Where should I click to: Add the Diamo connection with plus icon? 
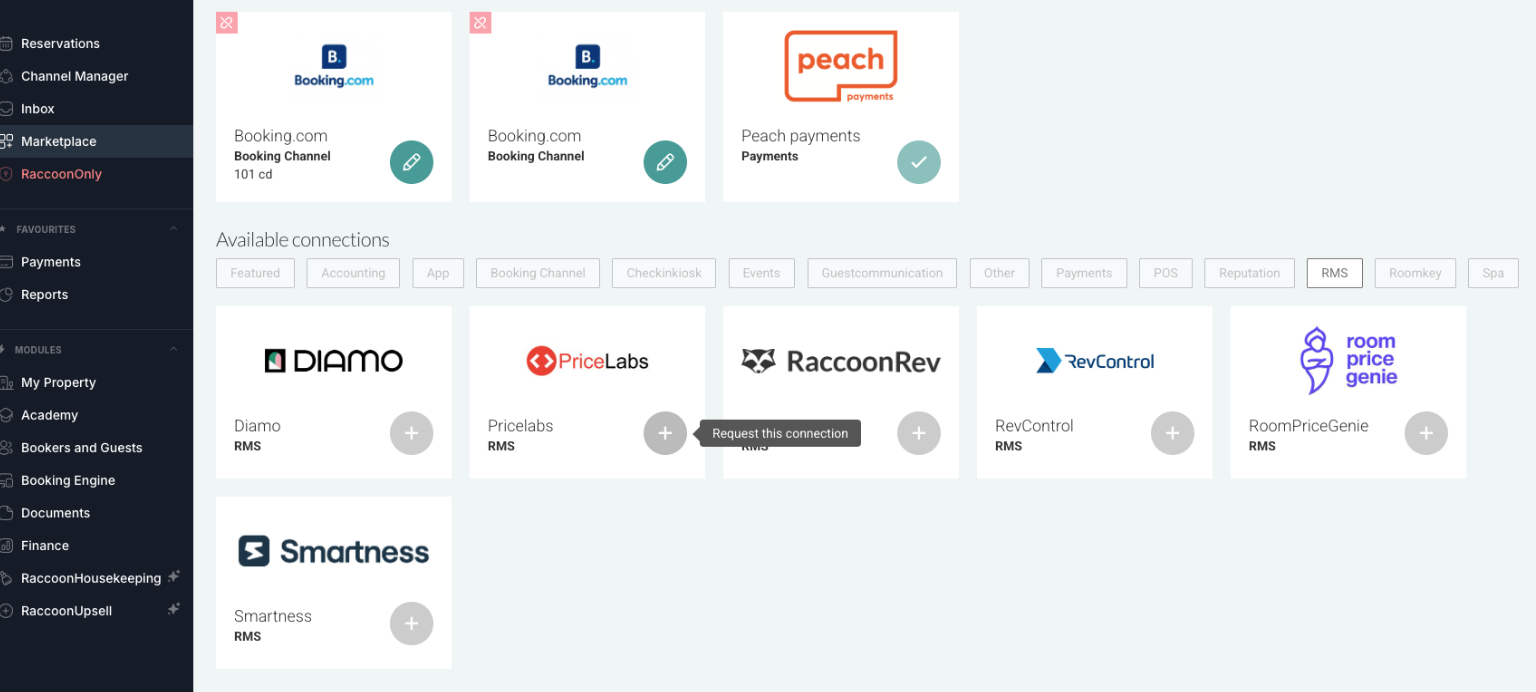(411, 433)
